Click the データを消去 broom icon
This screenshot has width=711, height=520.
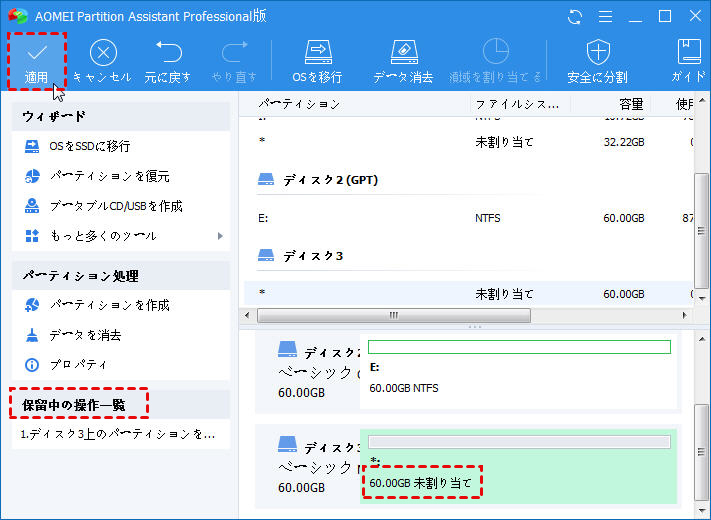click(x=32, y=335)
